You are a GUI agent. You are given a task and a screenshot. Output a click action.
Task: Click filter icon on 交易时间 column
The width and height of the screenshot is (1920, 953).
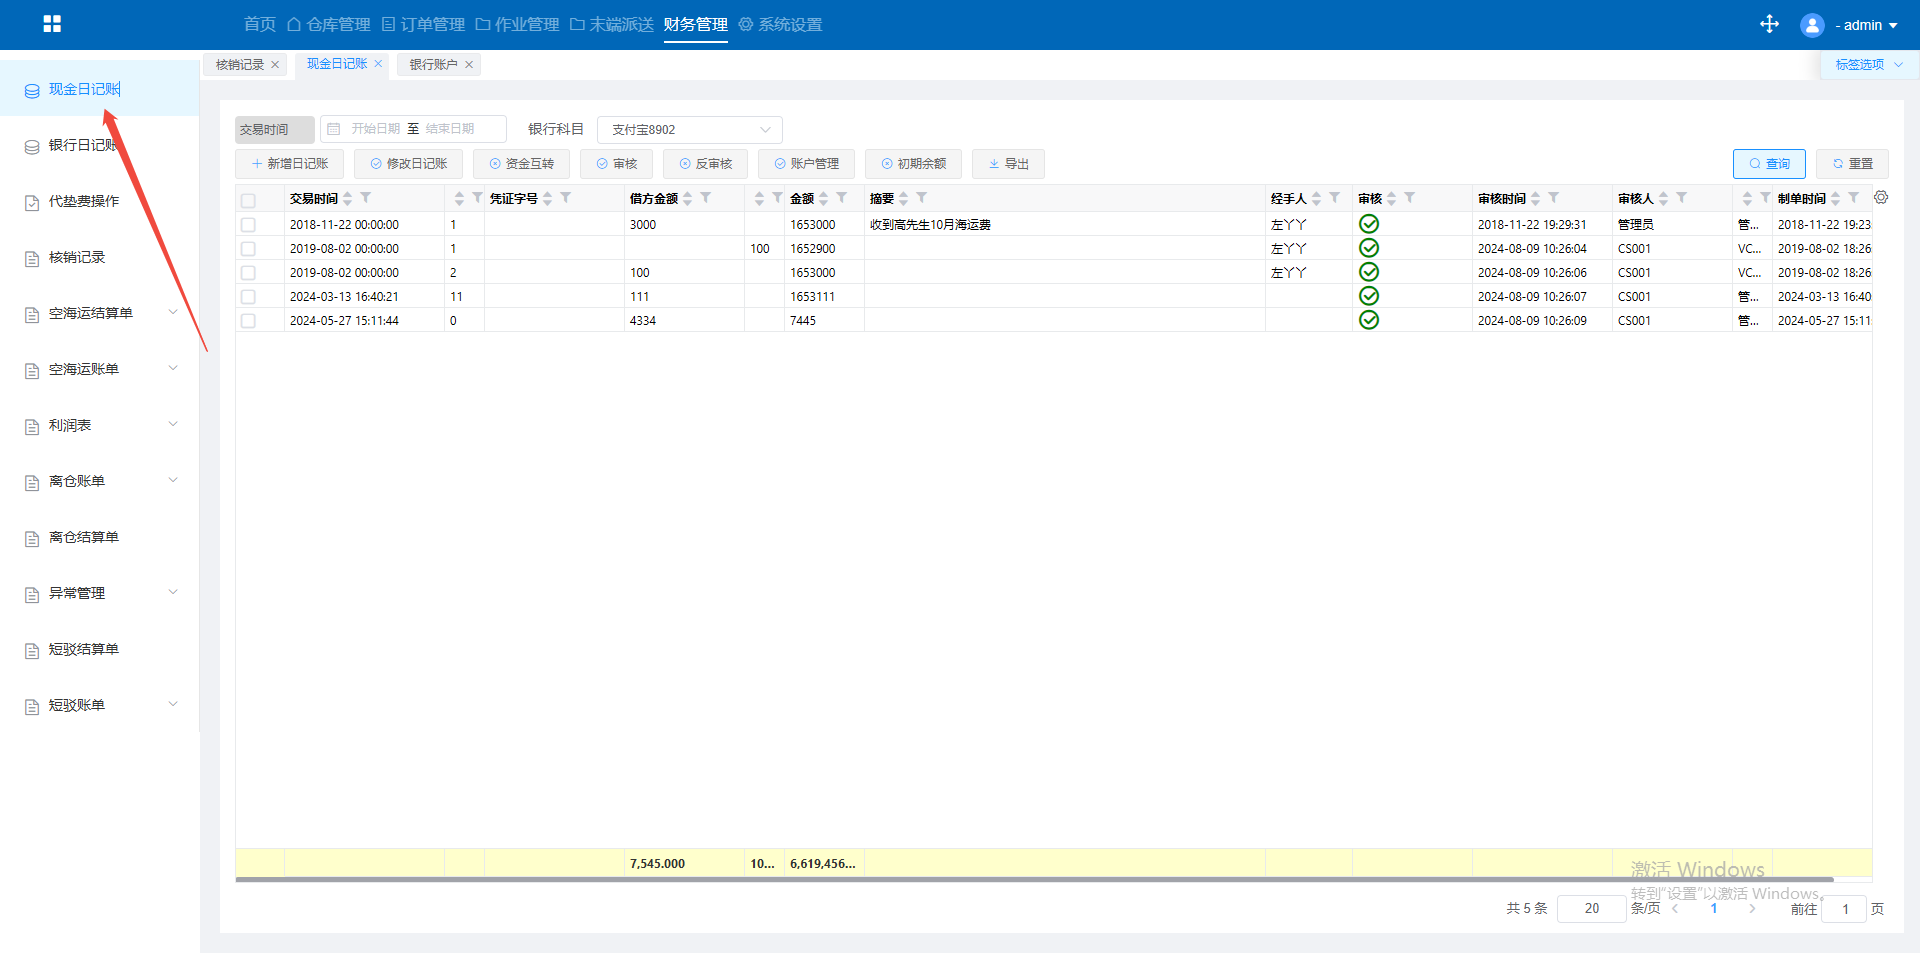point(366,198)
